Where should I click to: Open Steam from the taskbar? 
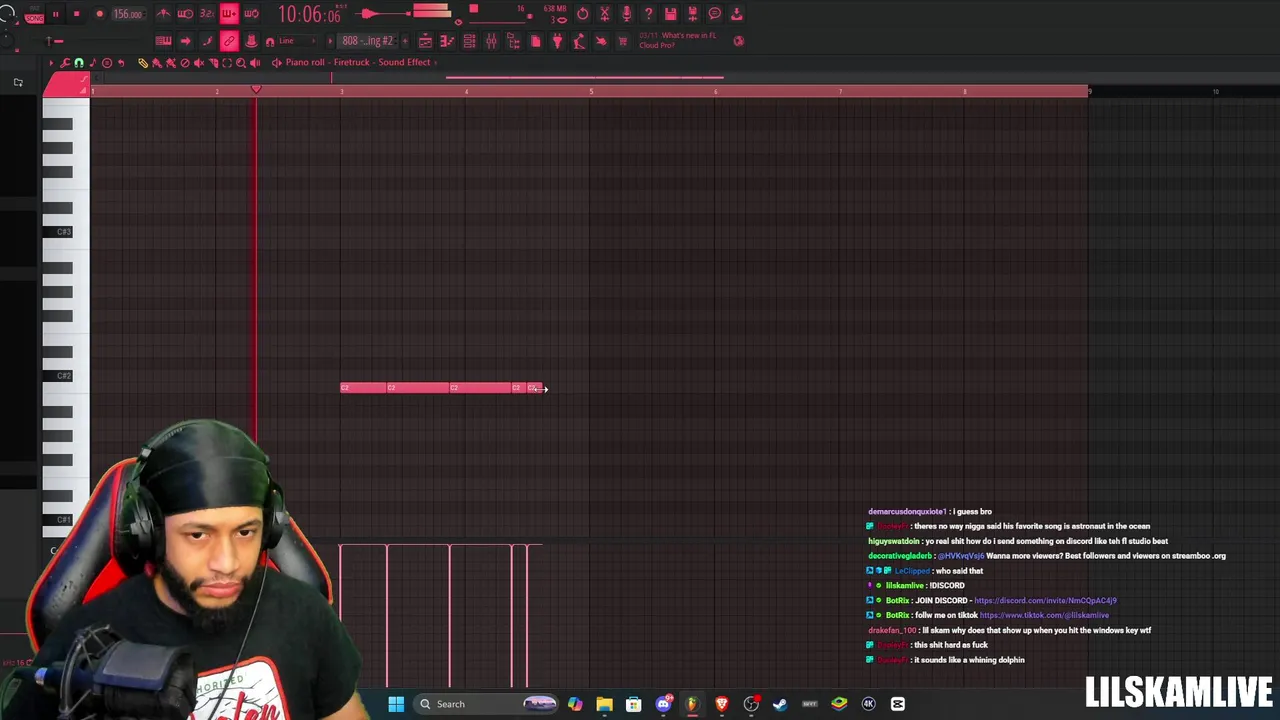pos(780,704)
